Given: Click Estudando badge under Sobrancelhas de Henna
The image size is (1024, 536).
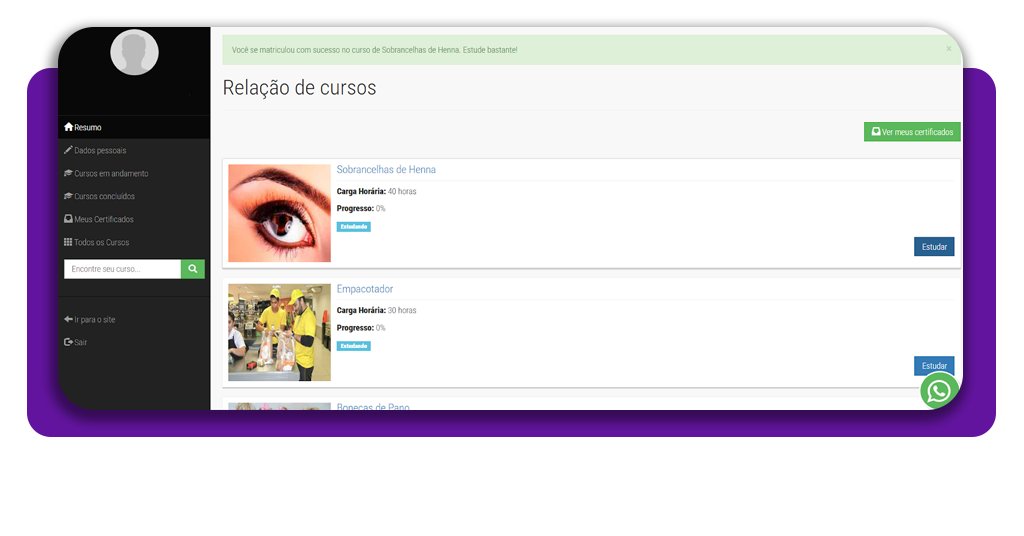Looking at the screenshot, I should pyautogui.click(x=353, y=227).
